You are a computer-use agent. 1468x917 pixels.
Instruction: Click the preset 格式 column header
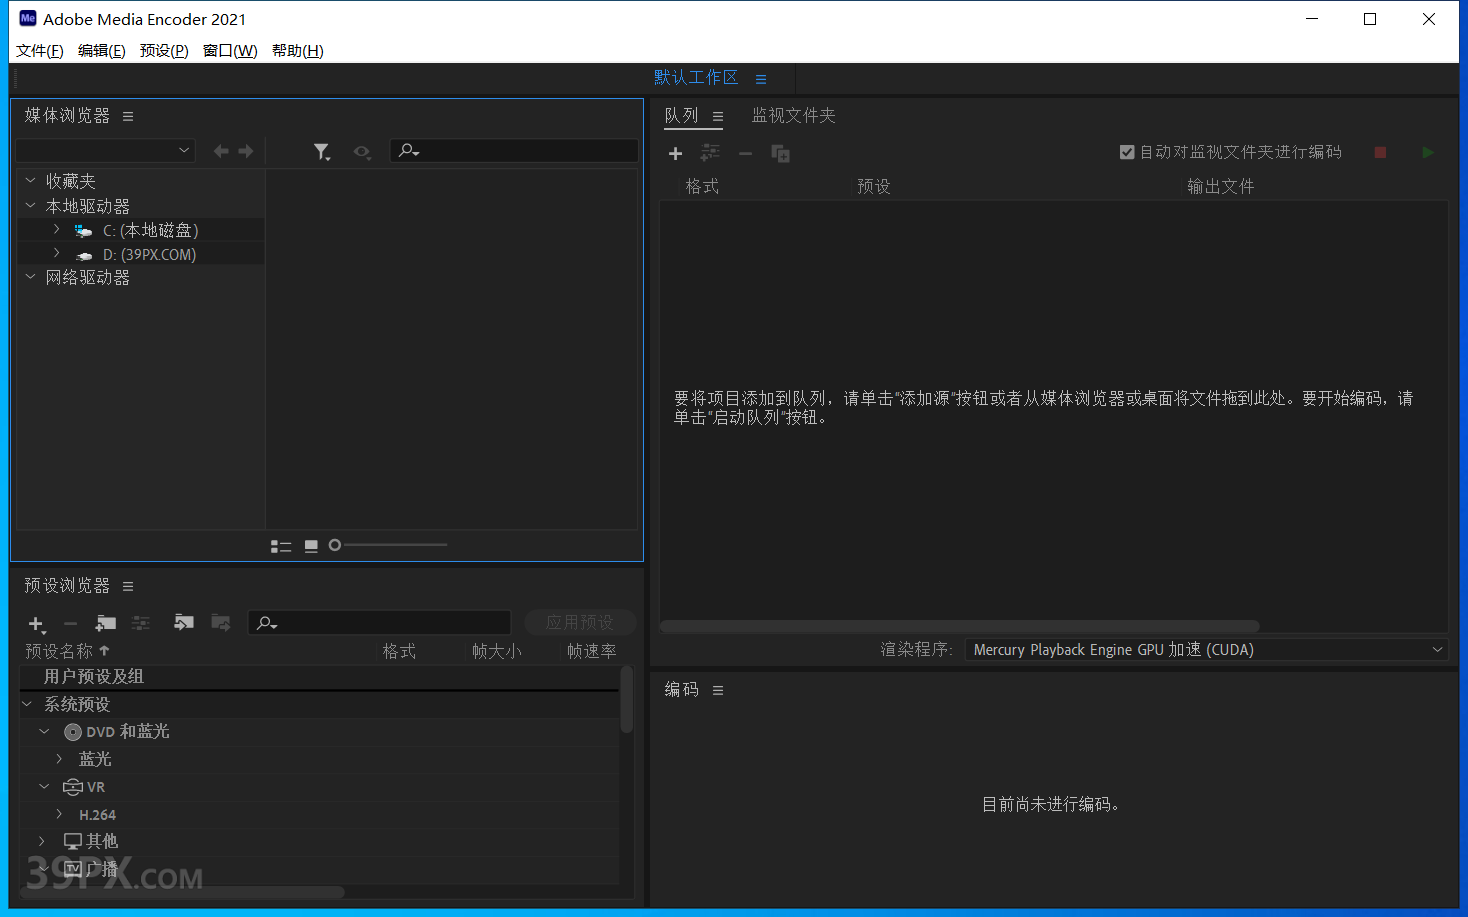click(x=399, y=651)
